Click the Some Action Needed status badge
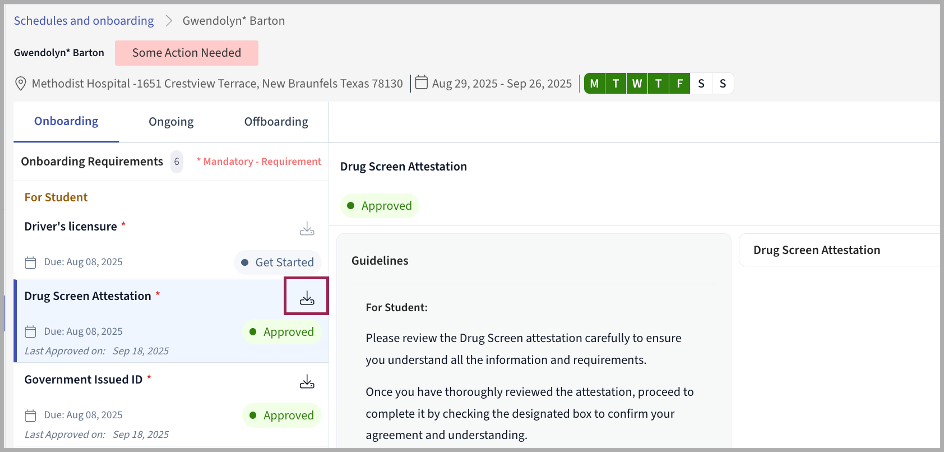Viewport: 944px width, 452px height. point(186,53)
